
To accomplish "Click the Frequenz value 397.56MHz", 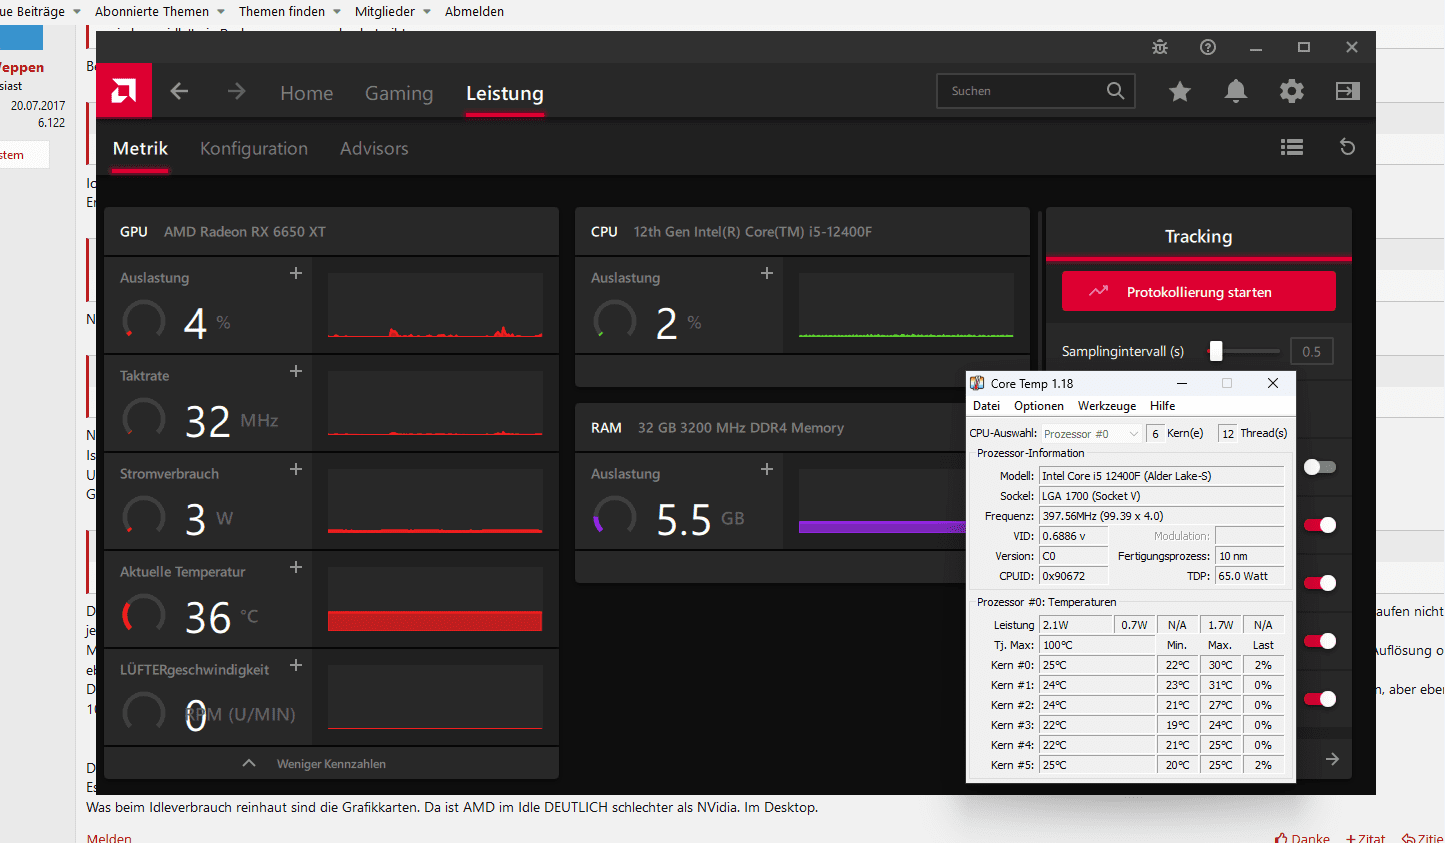I will (x=1161, y=516).
